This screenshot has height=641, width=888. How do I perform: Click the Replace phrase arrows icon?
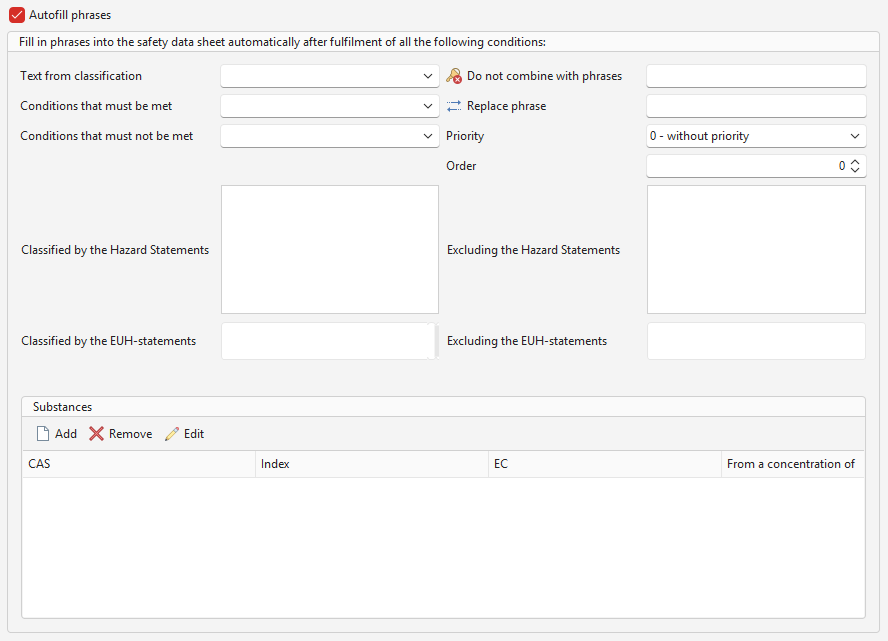[454, 106]
